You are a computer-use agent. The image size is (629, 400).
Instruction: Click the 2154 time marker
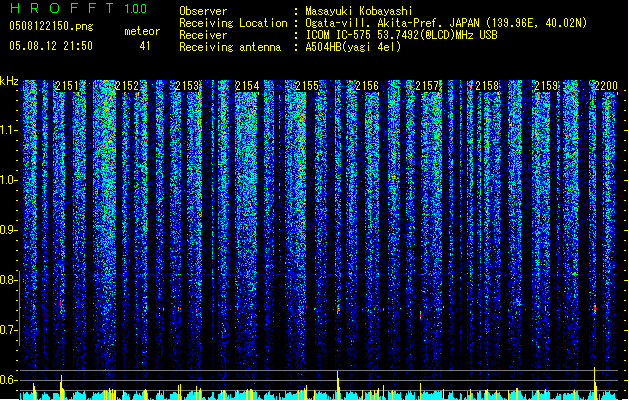247,86
